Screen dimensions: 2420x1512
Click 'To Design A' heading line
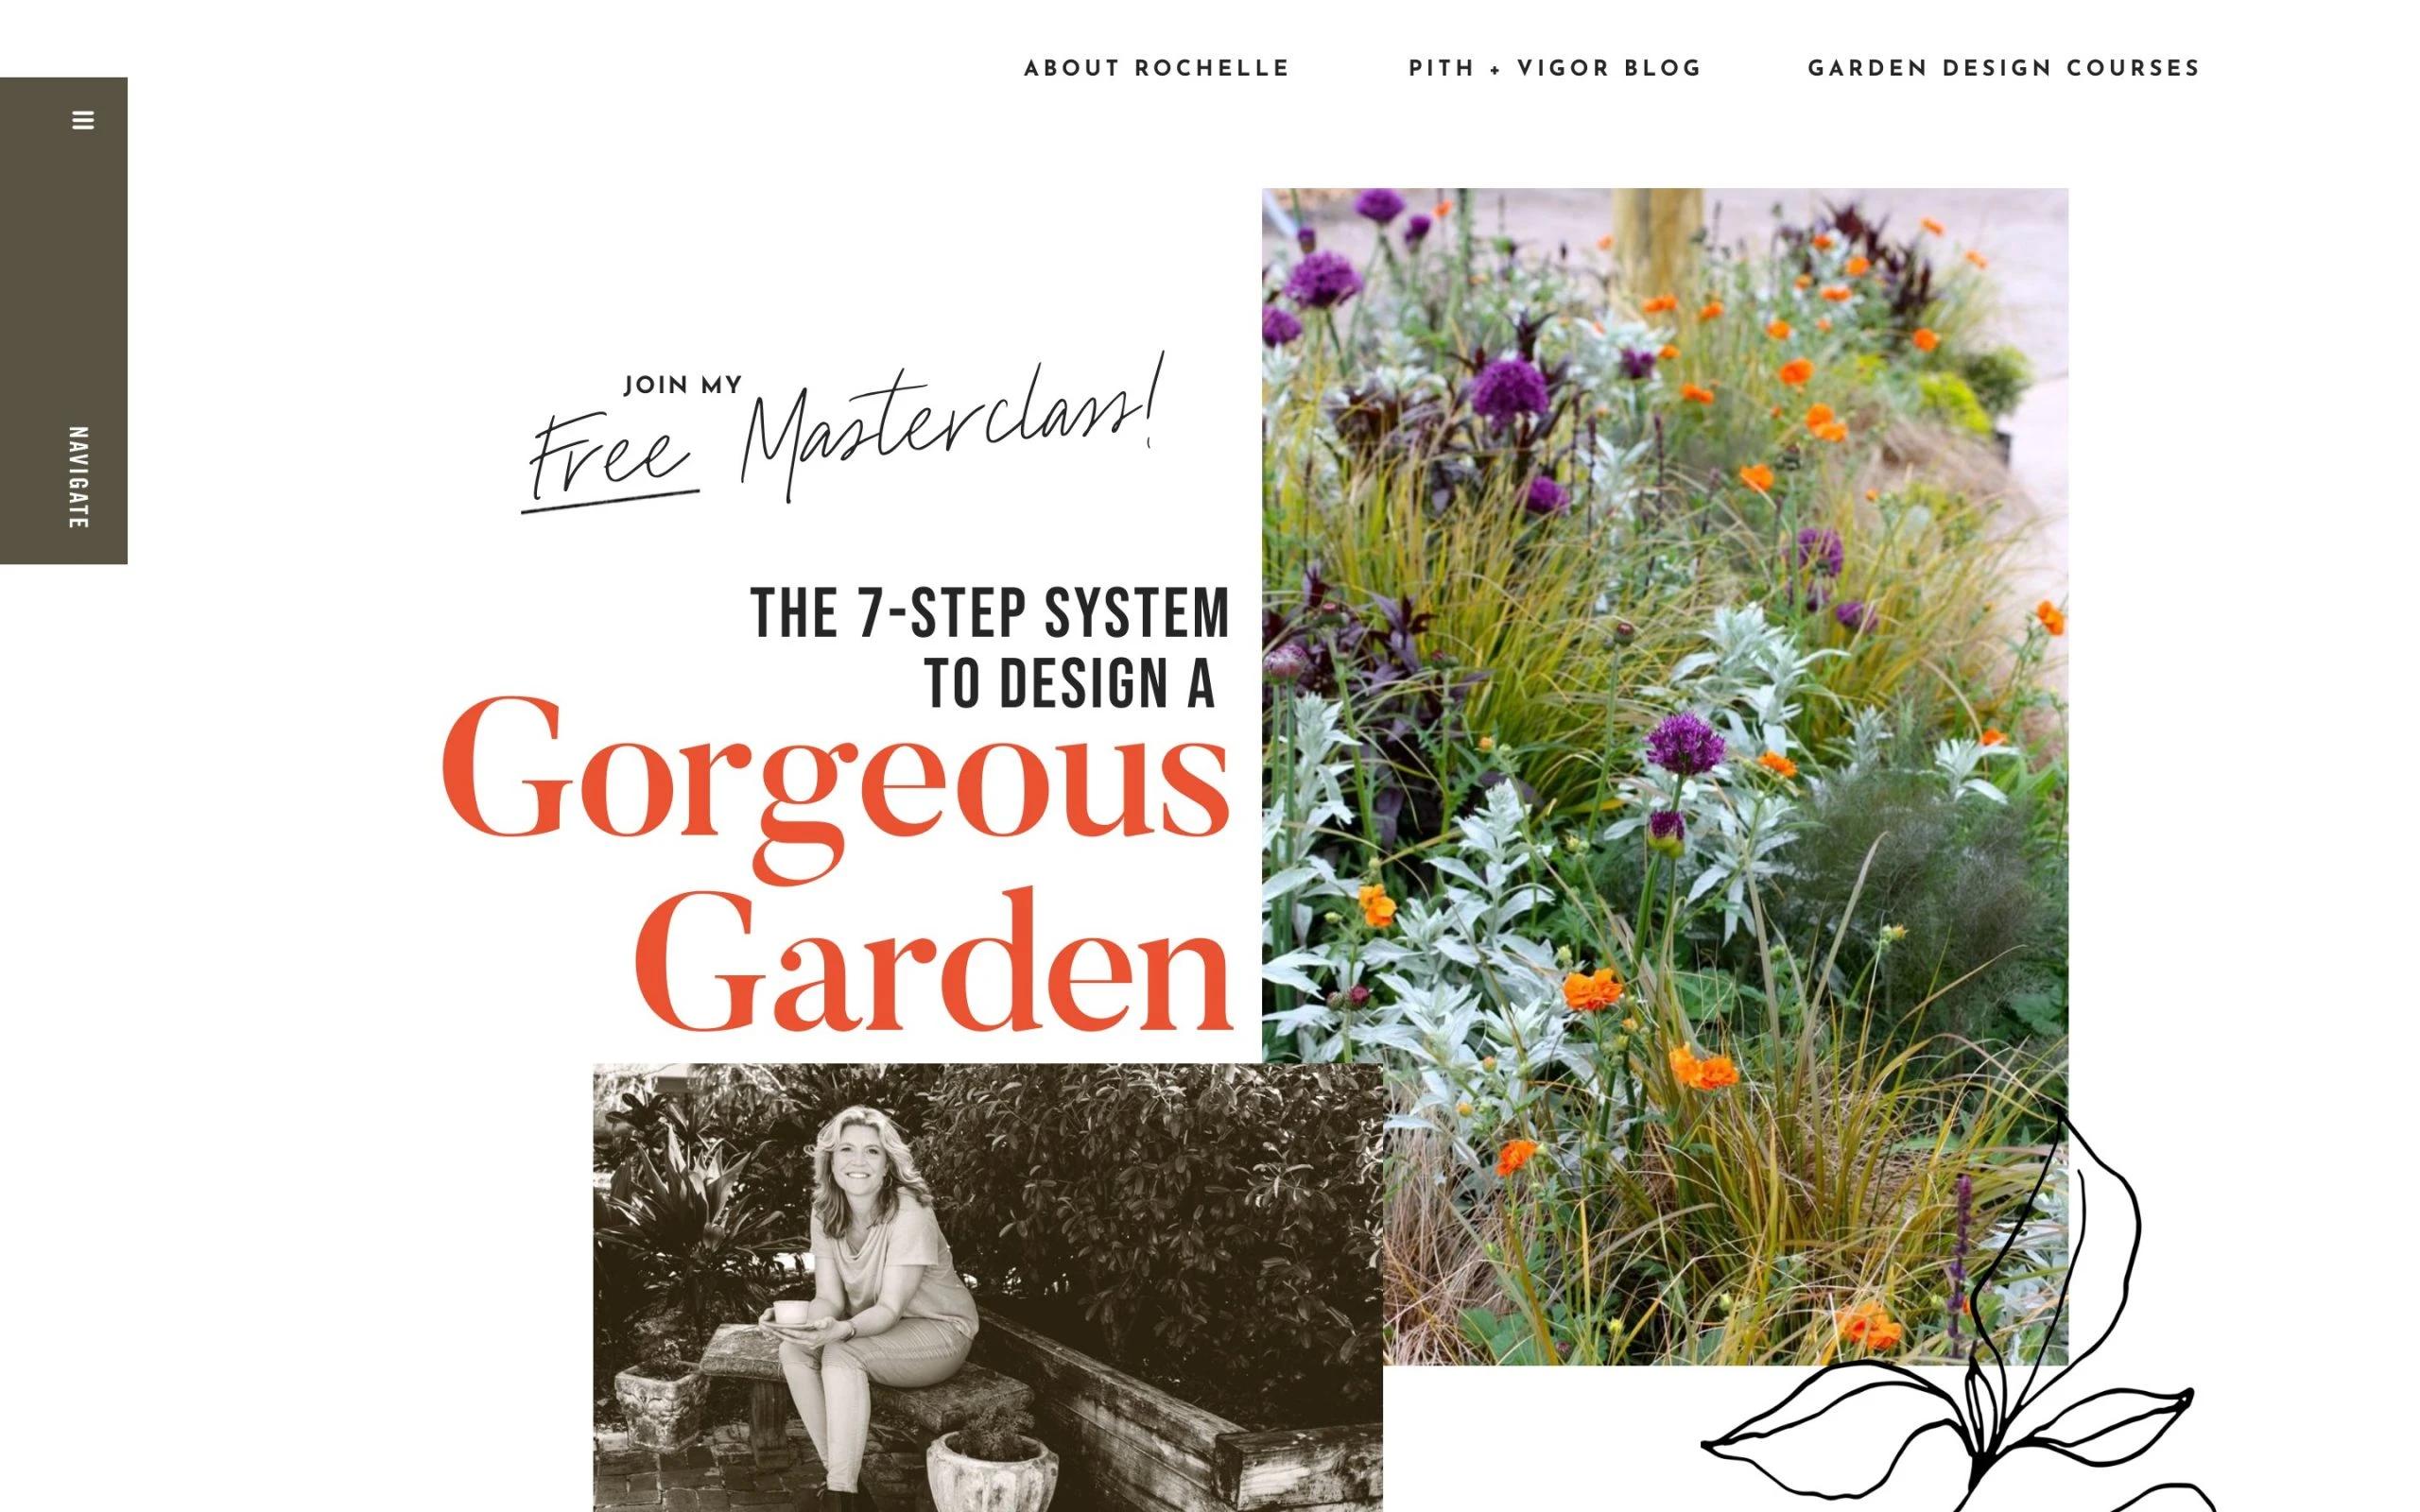coord(1070,684)
